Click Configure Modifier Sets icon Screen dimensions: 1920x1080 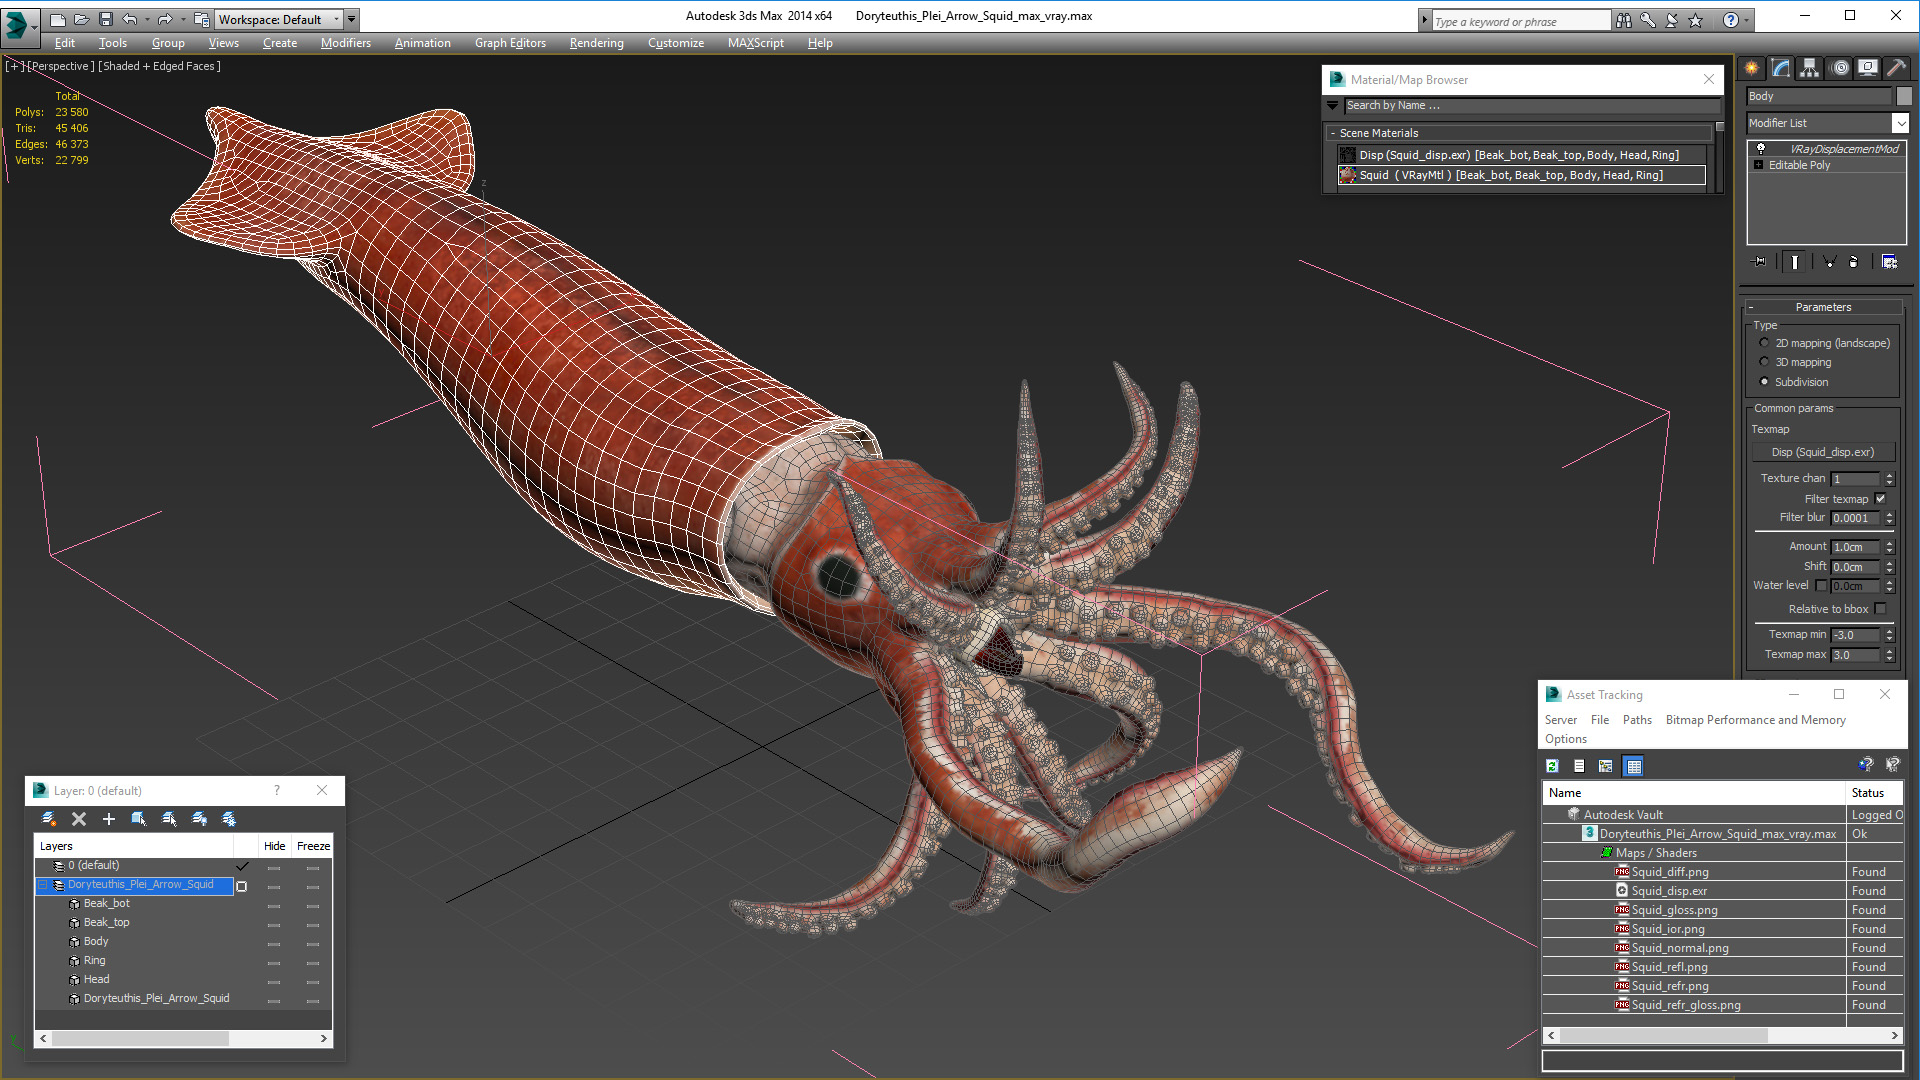(x=1889, y=262)
